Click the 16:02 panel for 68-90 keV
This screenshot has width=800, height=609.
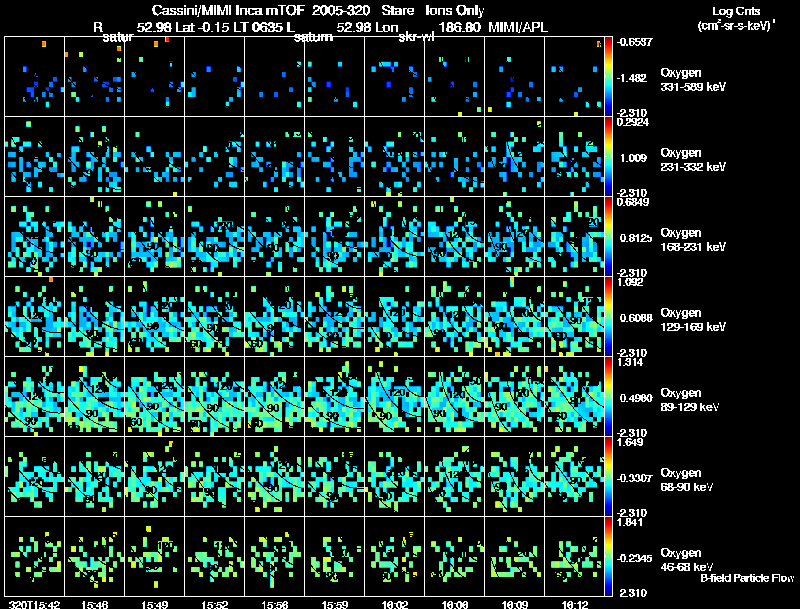tap(395, 476)
